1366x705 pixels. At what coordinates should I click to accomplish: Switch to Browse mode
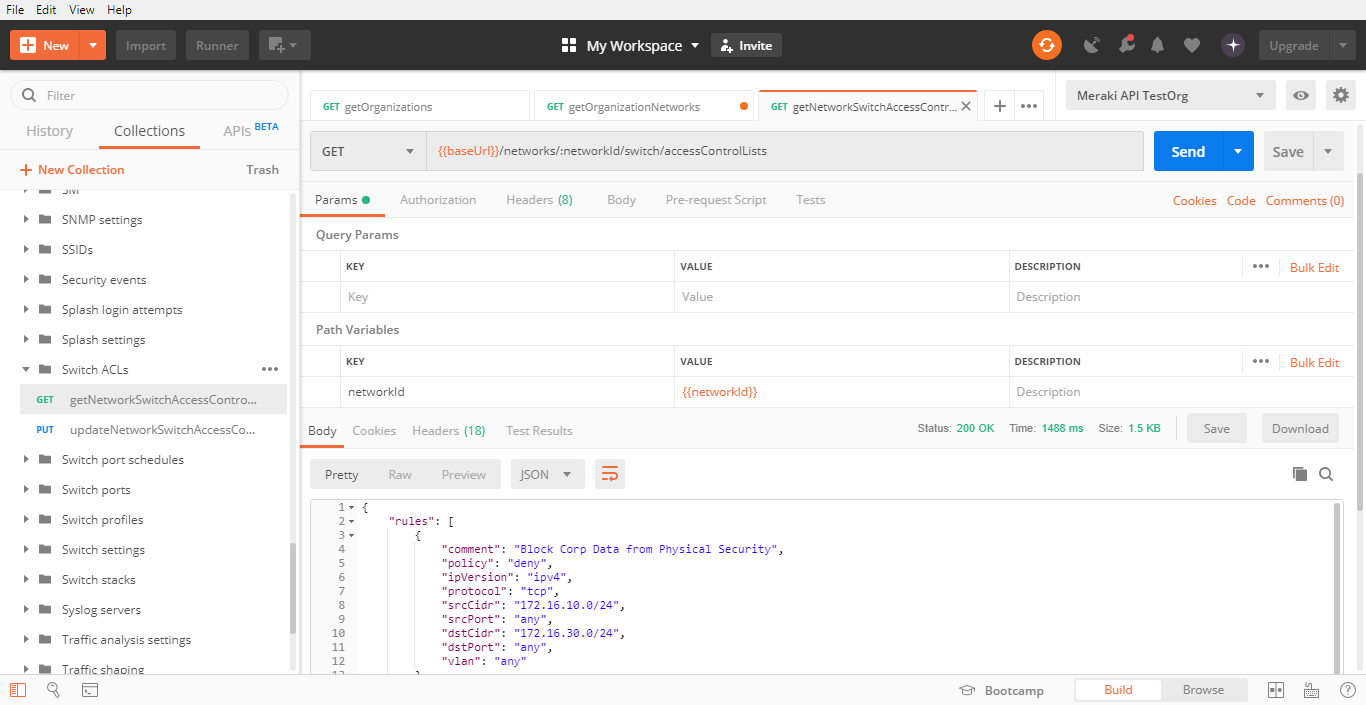point(1203,690)
